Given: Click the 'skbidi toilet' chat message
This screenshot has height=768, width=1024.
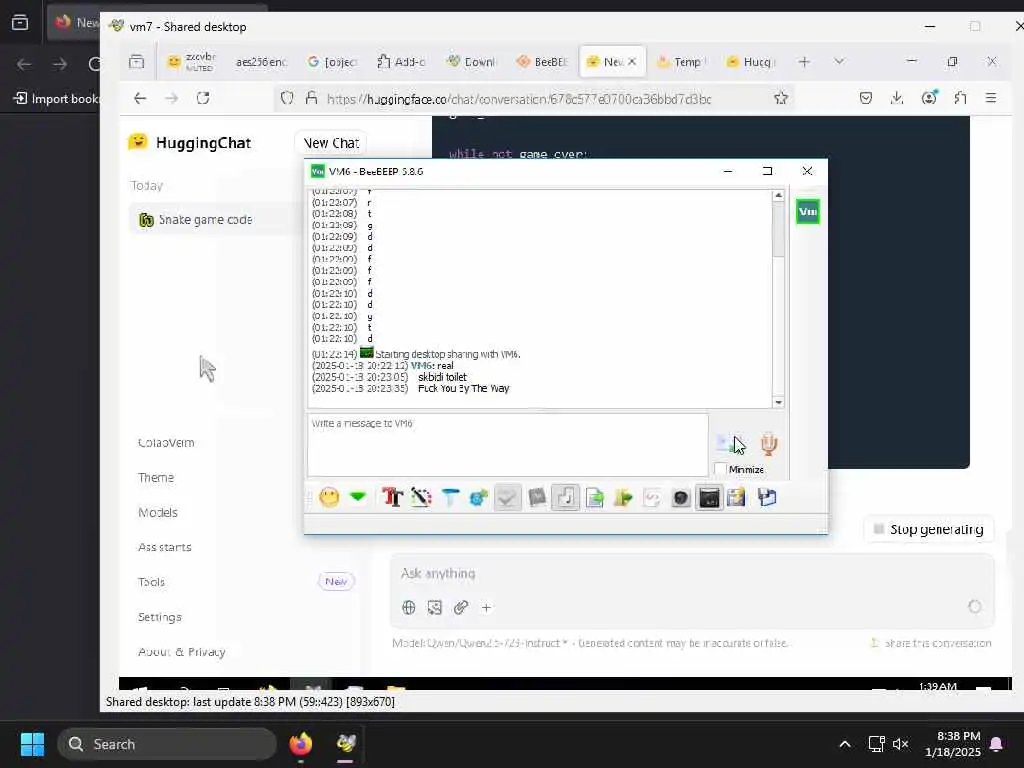Looking at the screenshot, I should pos(442,377).
